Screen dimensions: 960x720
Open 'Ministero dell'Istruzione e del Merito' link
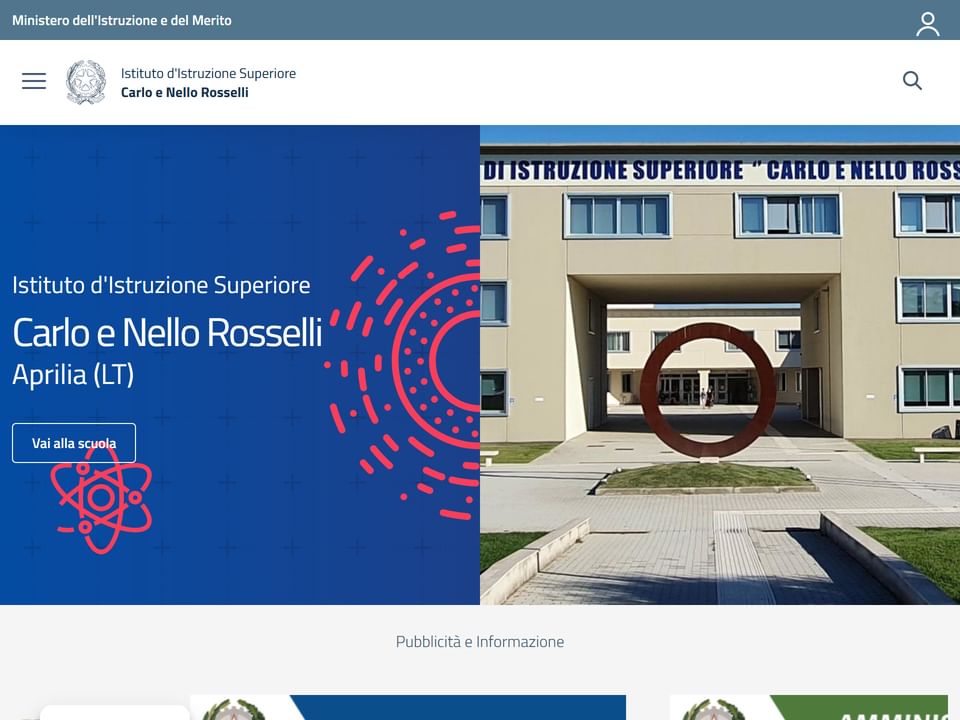122,20
